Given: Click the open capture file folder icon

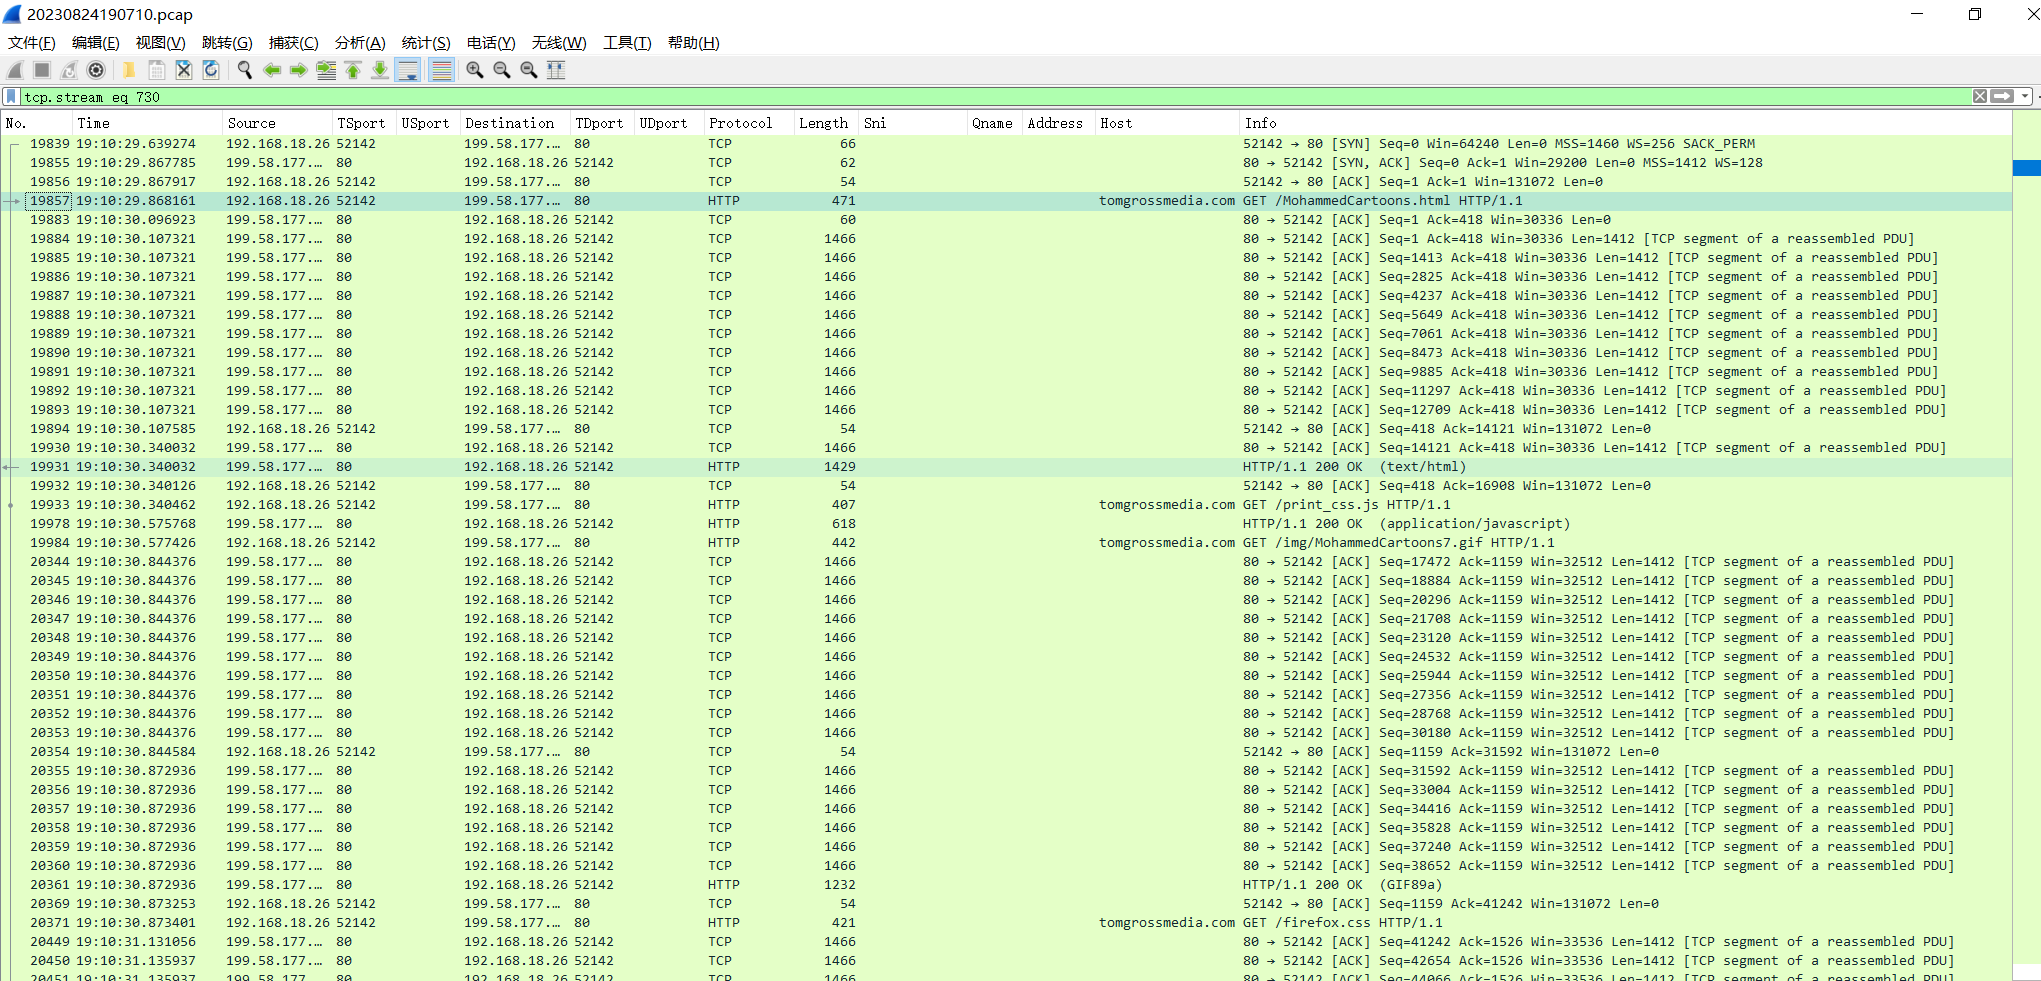Looking at the screenshot, I should point(129,70).
